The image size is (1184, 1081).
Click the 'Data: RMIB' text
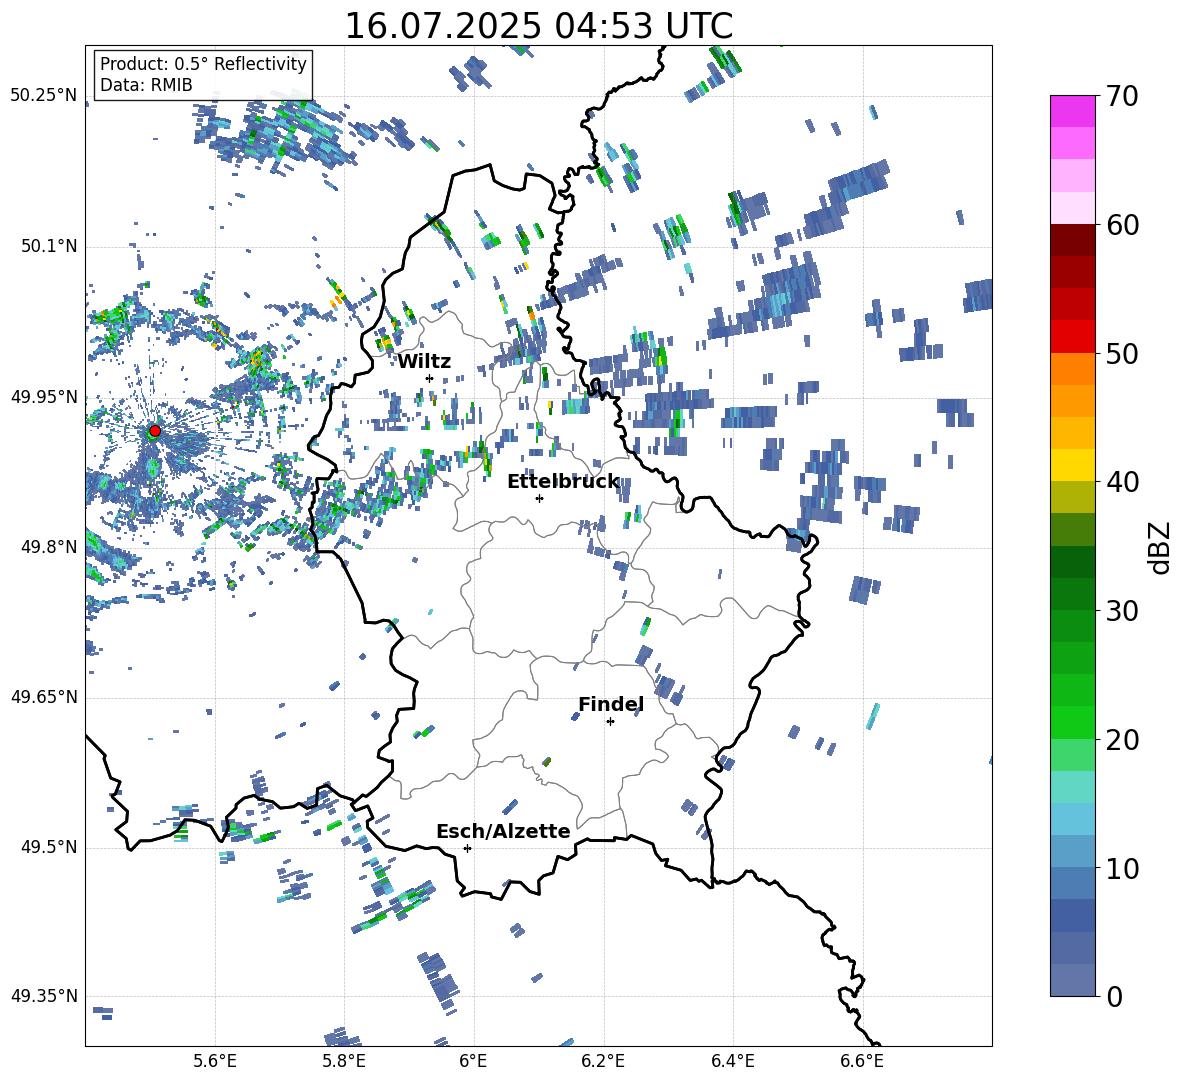tap(146, 85)
